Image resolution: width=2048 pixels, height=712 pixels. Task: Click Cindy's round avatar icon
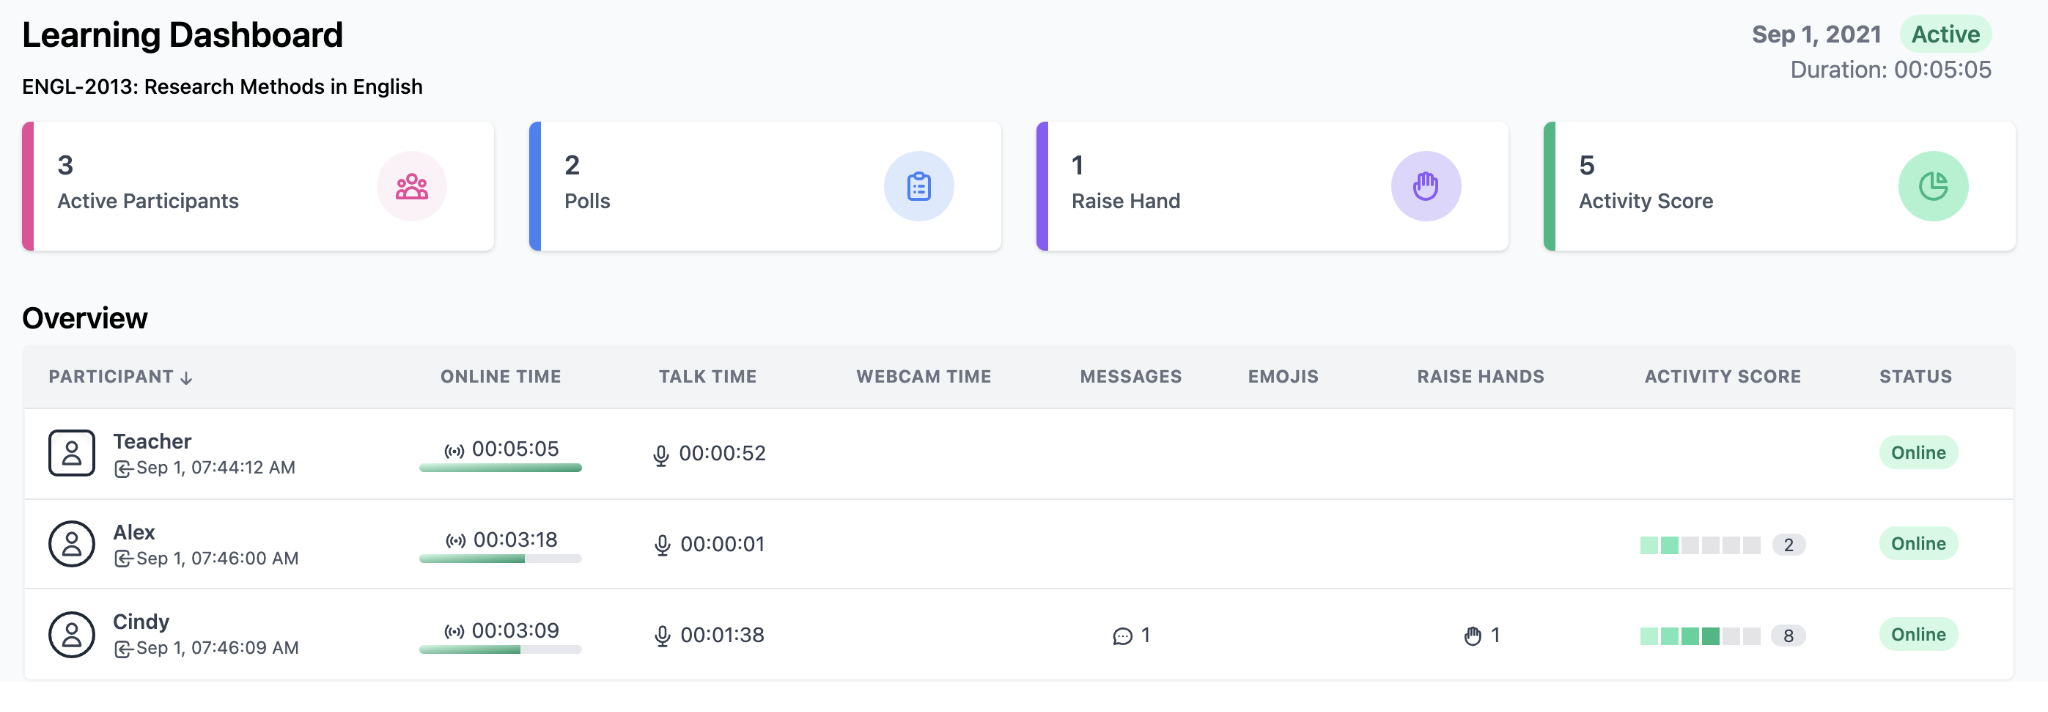point(72,635)
